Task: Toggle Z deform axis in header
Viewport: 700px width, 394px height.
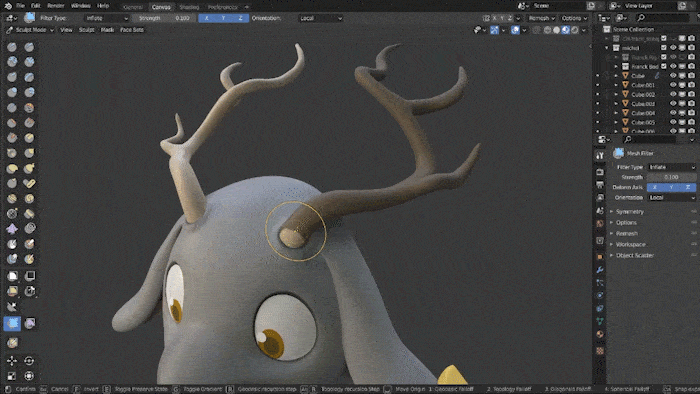Action: pos(241,18)
